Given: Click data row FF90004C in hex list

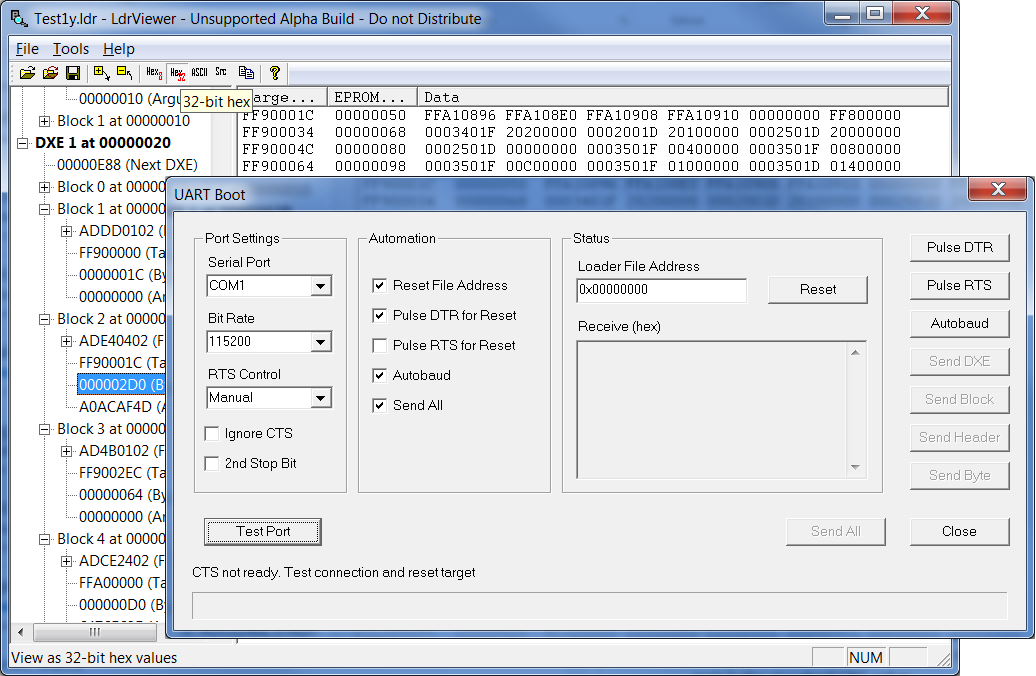Looking at the screenshot, I should coord(571,149).
